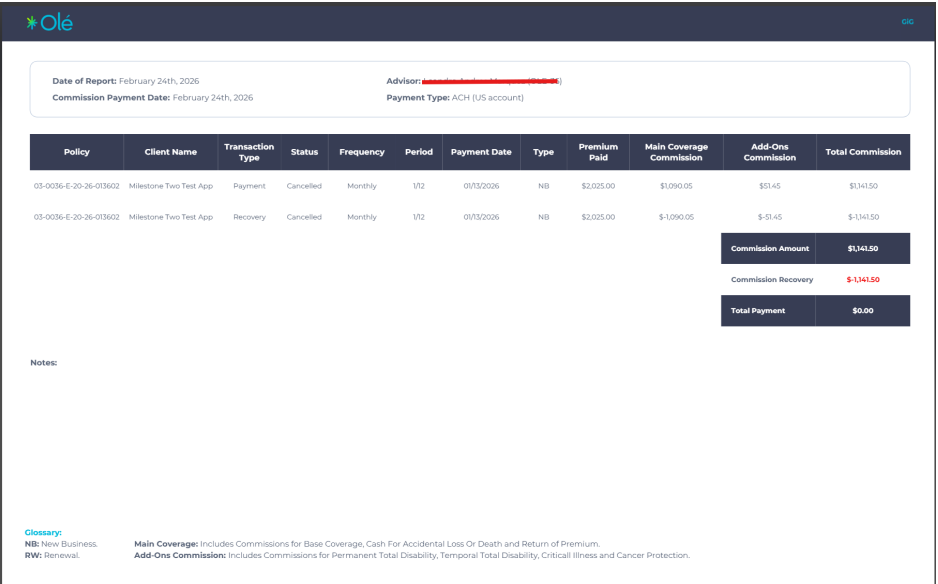The width and height of the screenshot is (938, 584).
Task: Click the policy number in the Recovery row
Action: (x=77, y=217)
